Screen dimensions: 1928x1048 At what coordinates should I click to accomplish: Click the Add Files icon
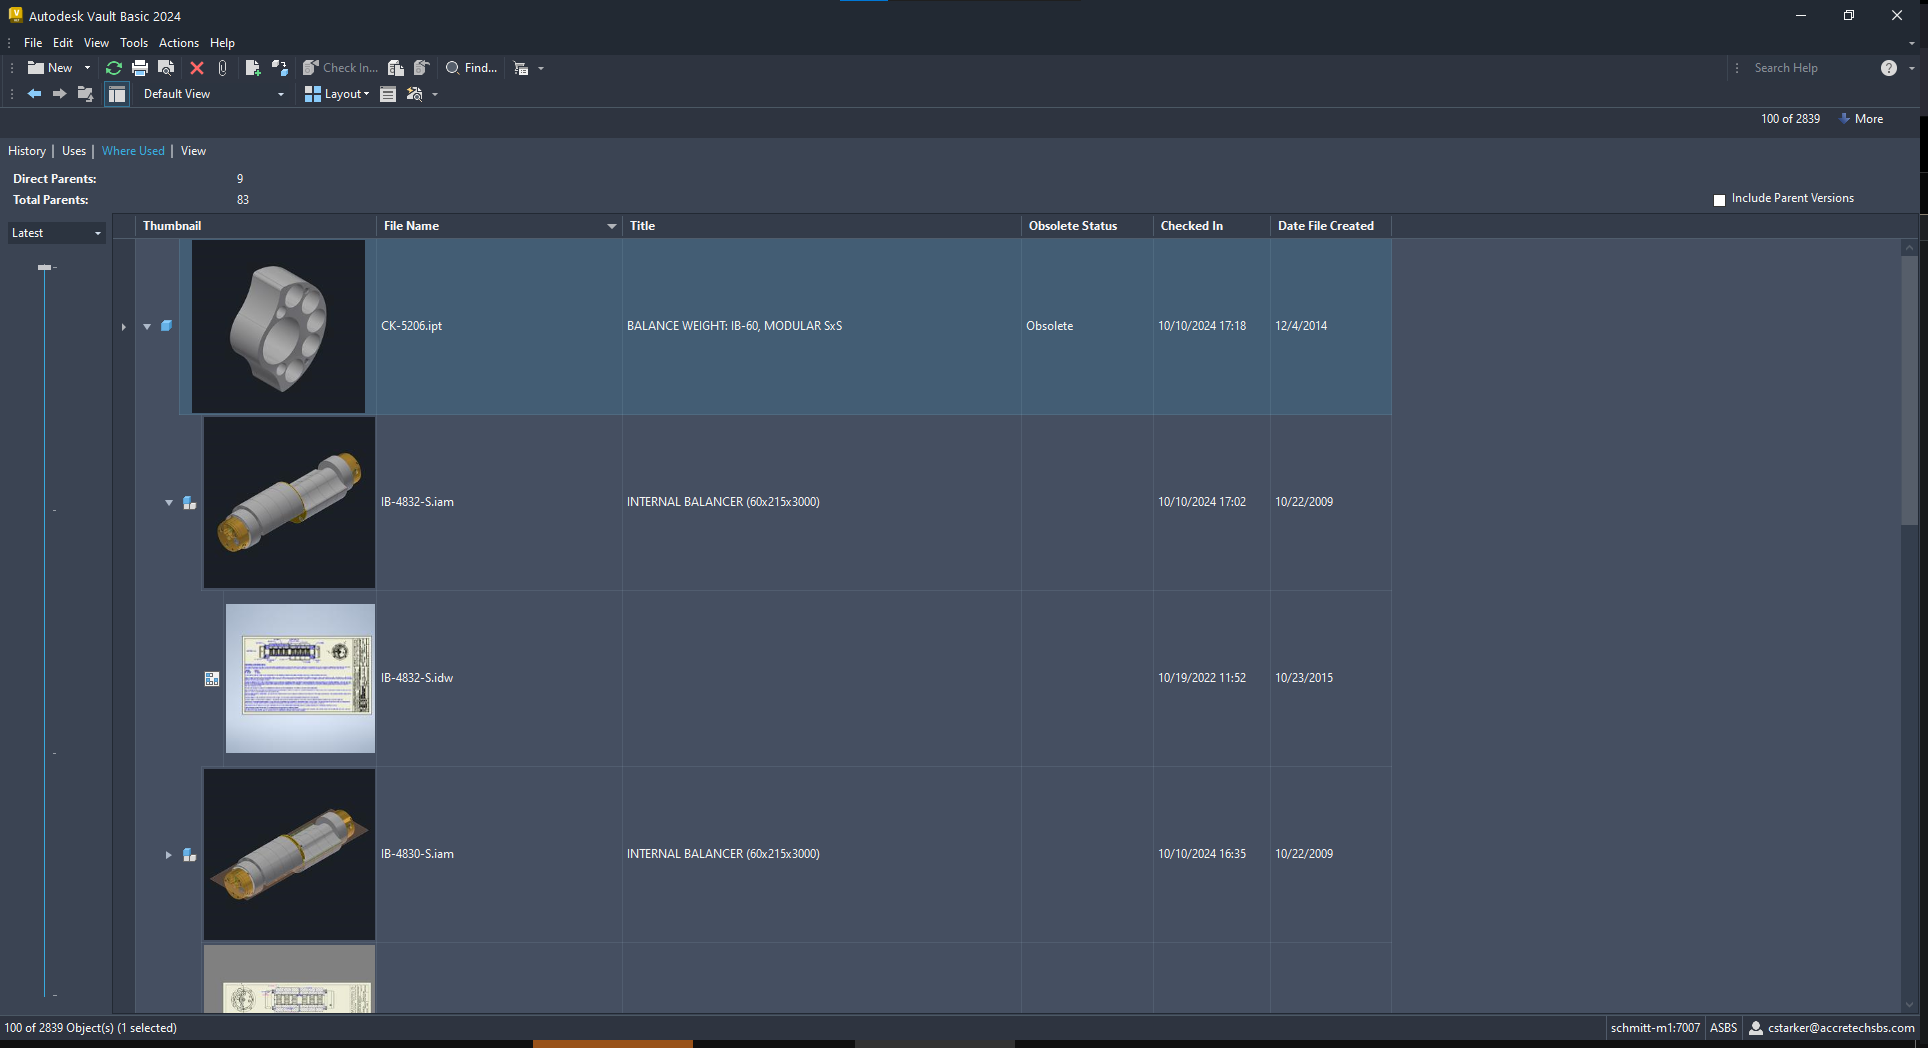pyautogui.click(x=253, y=68)
